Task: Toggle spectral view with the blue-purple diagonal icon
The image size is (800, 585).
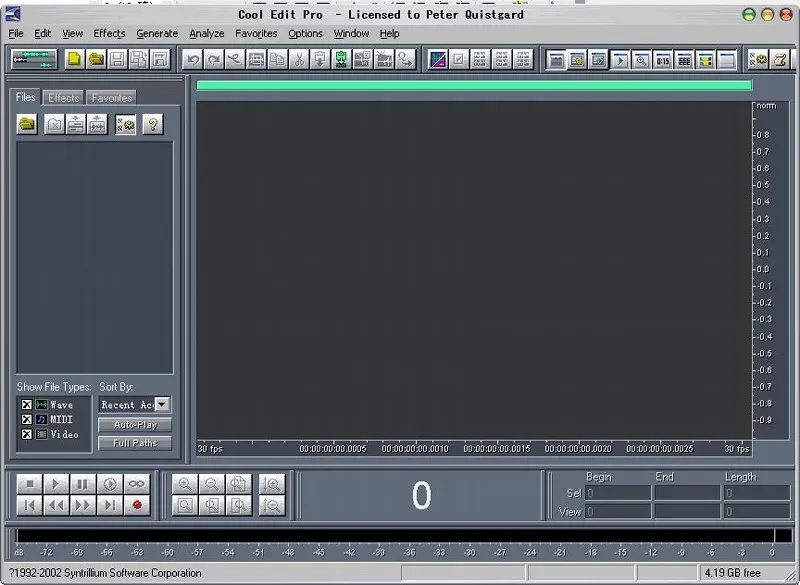Action: click(x=438, y=60)
